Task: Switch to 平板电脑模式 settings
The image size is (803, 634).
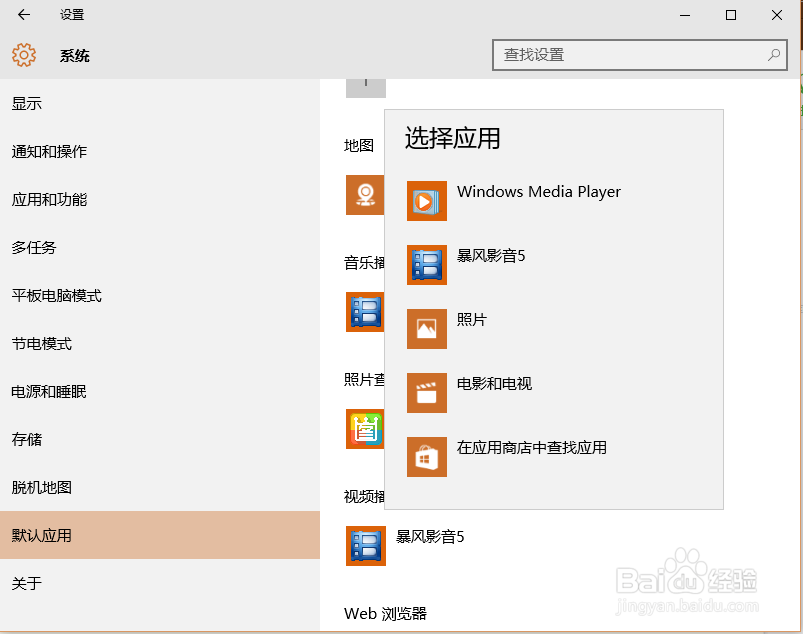Action: pyautogui.click(x=160, y=296)
